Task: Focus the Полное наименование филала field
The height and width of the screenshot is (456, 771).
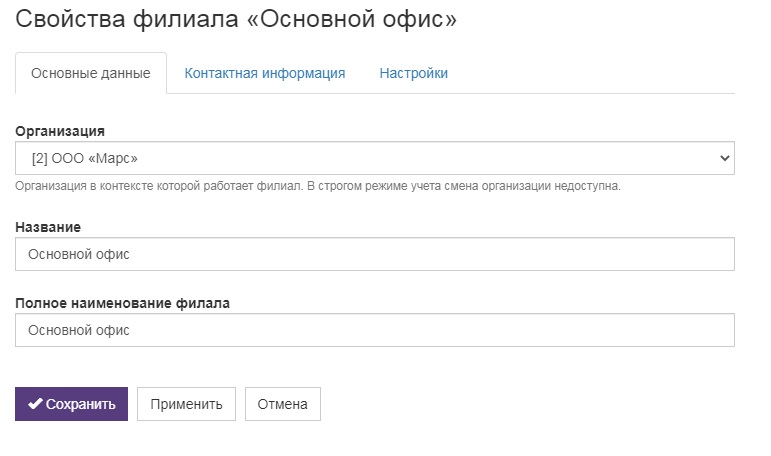Action: tap(375, 330)
